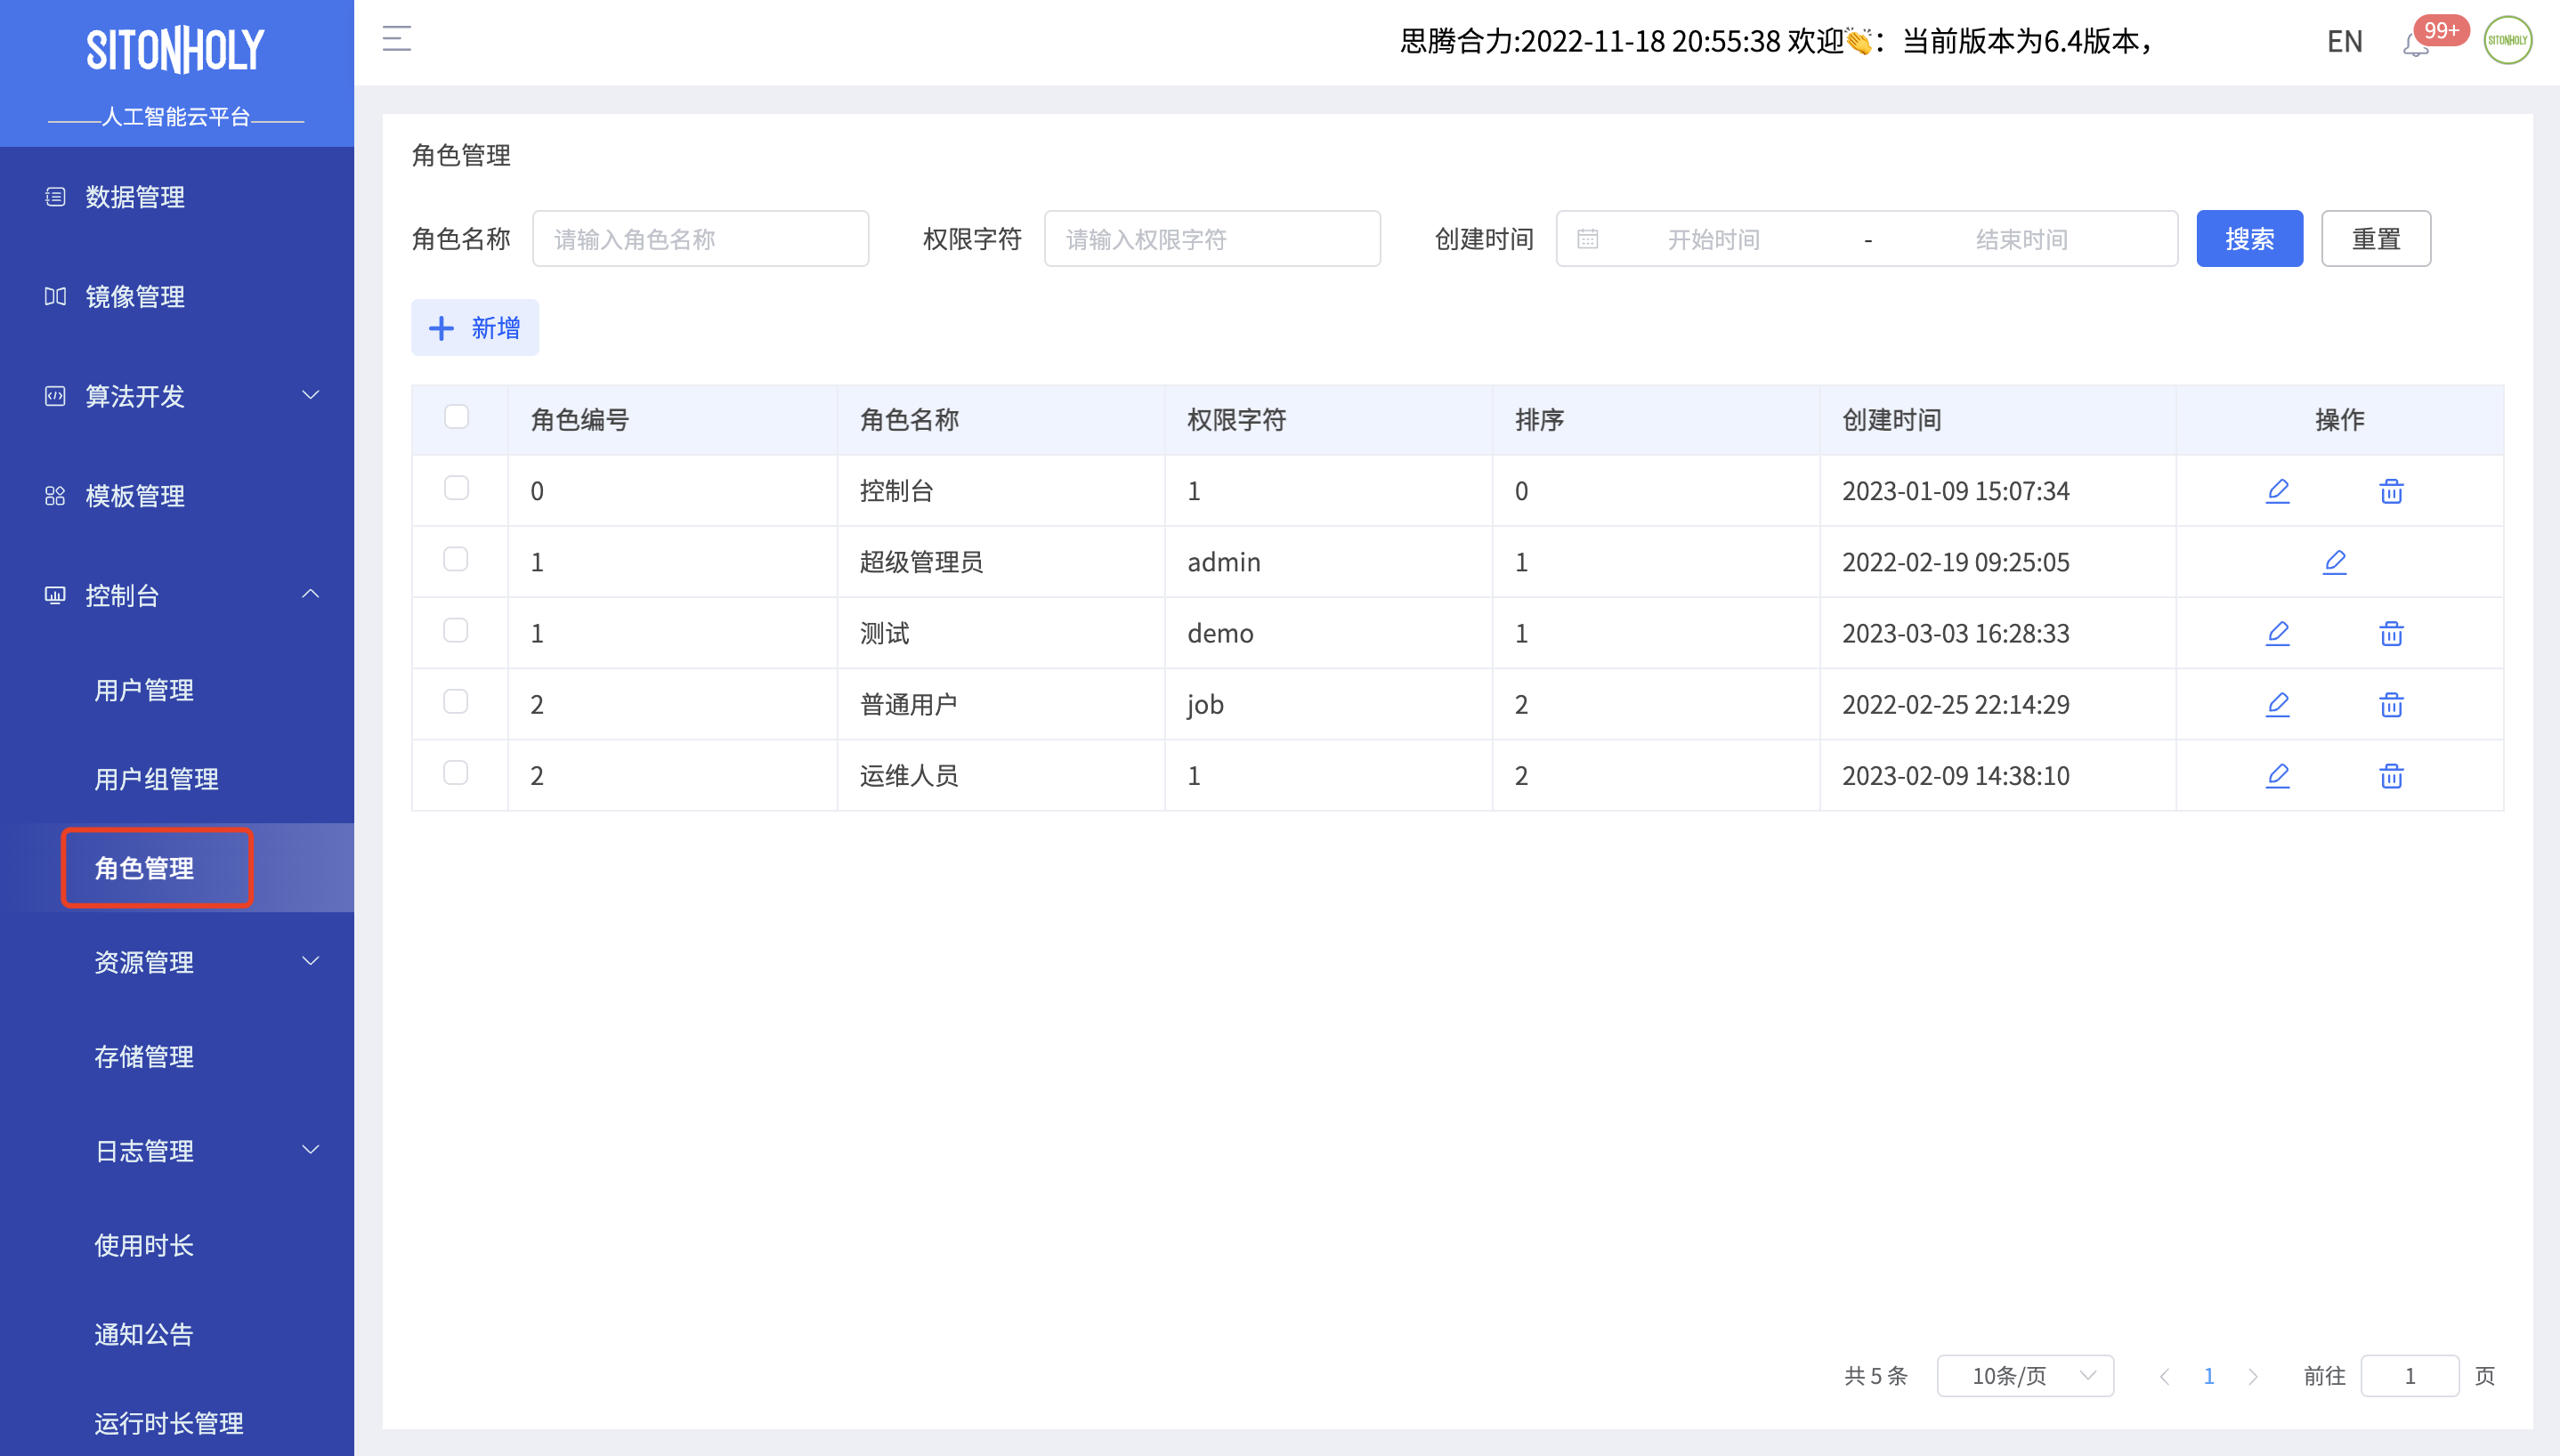Screen dimensions: 2560x1456
Task: Open the user avatar menu
Action: coord(2508,40)
